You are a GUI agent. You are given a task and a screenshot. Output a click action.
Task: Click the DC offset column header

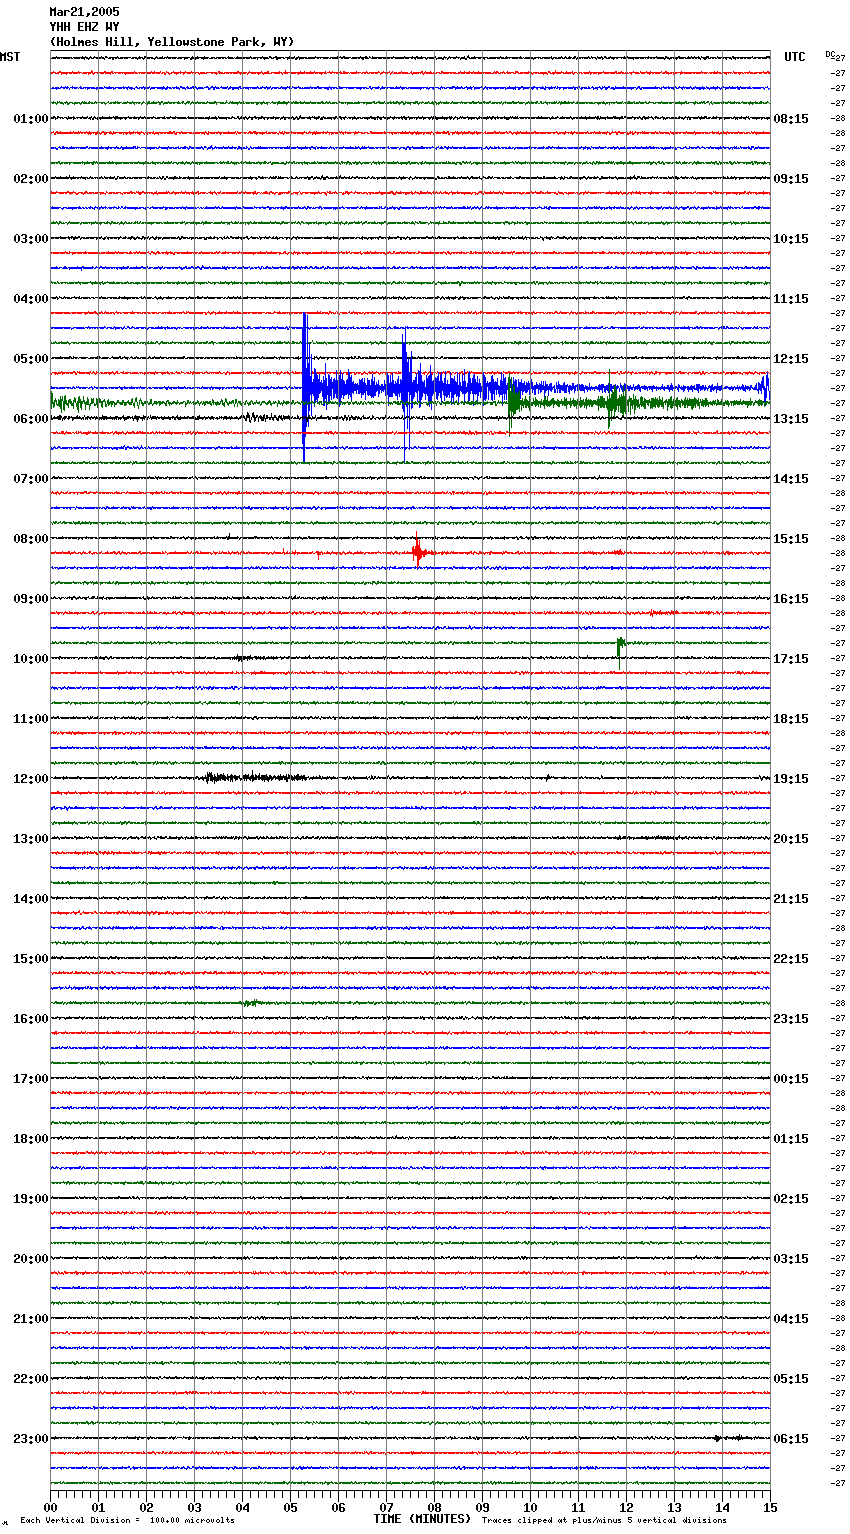tap(830, 54)
